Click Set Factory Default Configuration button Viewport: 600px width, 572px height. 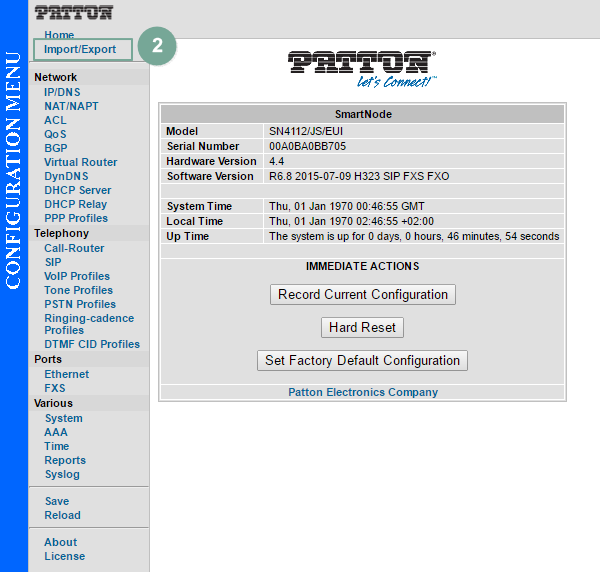point(362,360)
